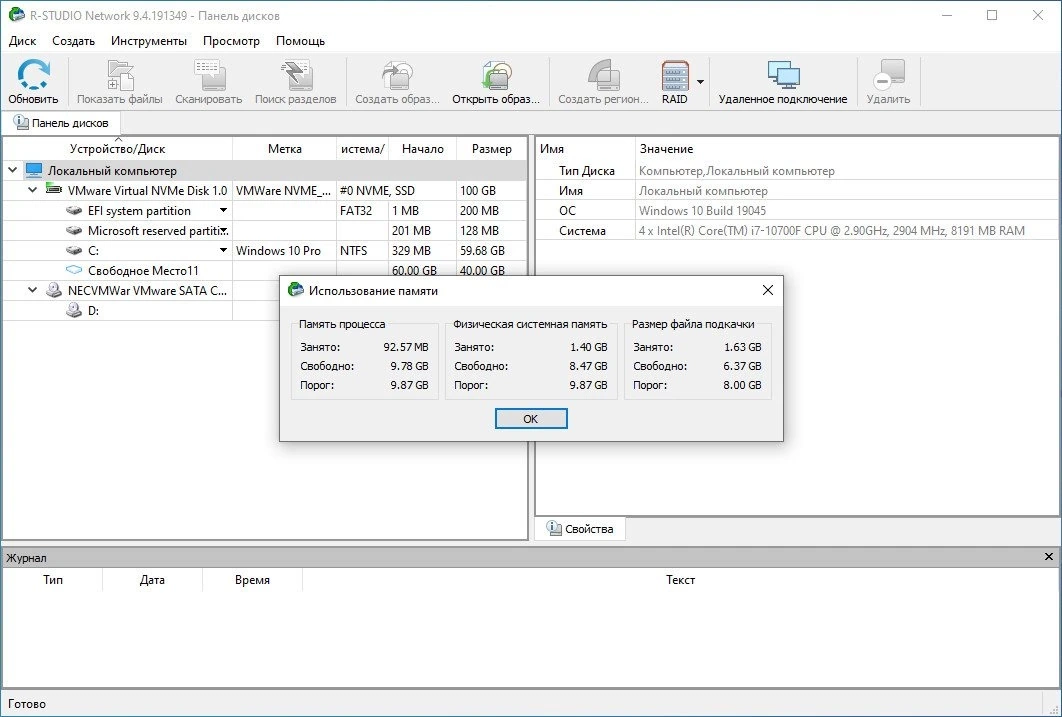Click the Тип log column header

(53, 580)
